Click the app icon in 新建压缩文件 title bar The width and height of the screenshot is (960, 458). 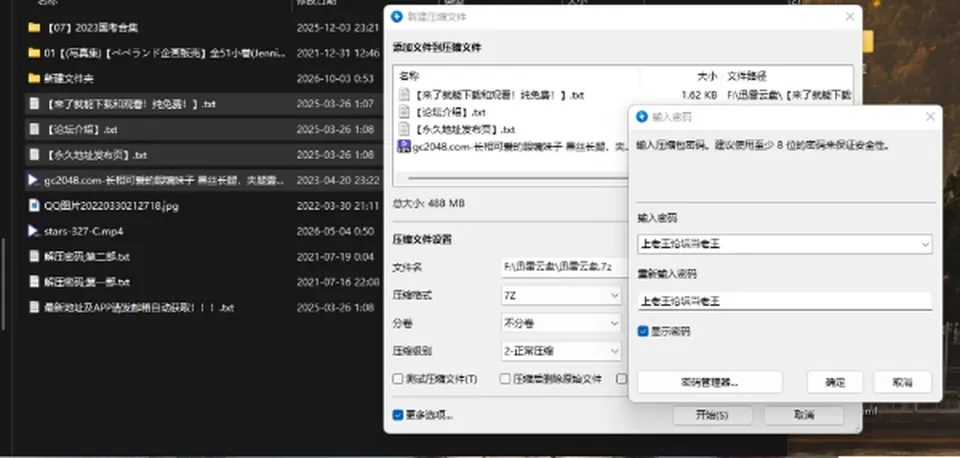[397, 17]
